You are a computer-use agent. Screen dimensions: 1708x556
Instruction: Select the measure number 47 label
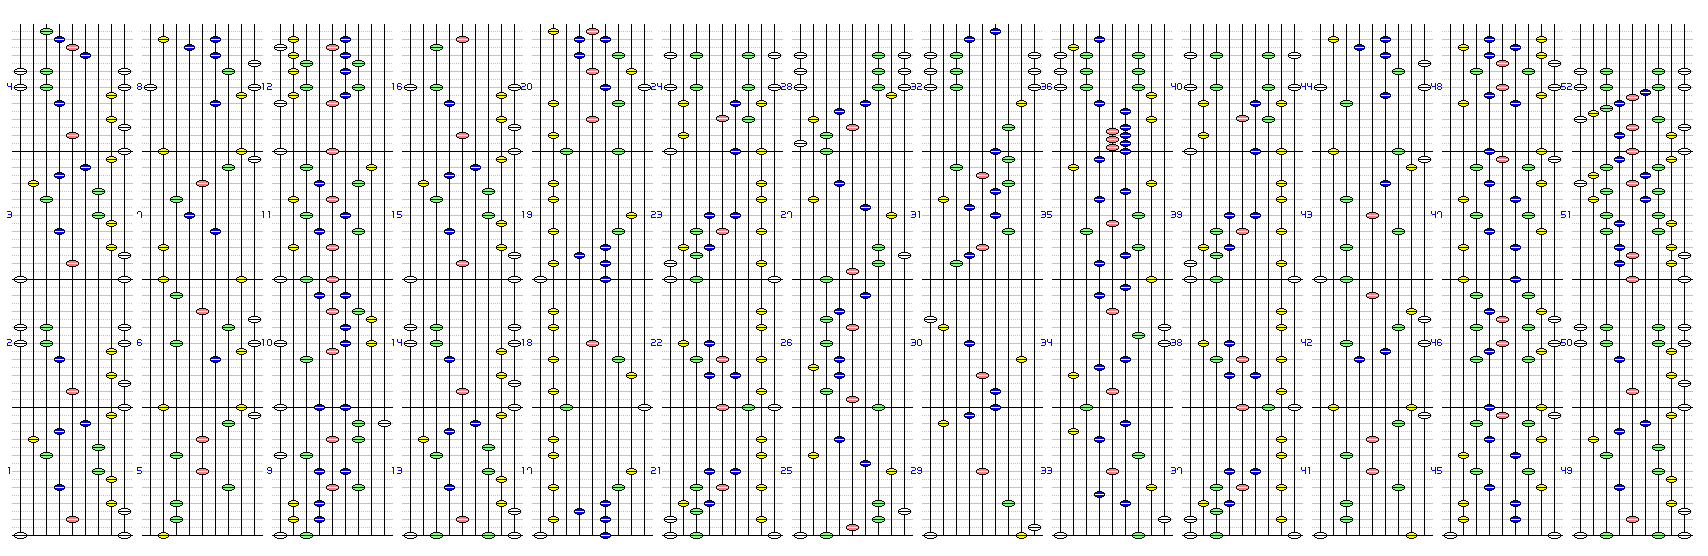tap(1436, 215)
